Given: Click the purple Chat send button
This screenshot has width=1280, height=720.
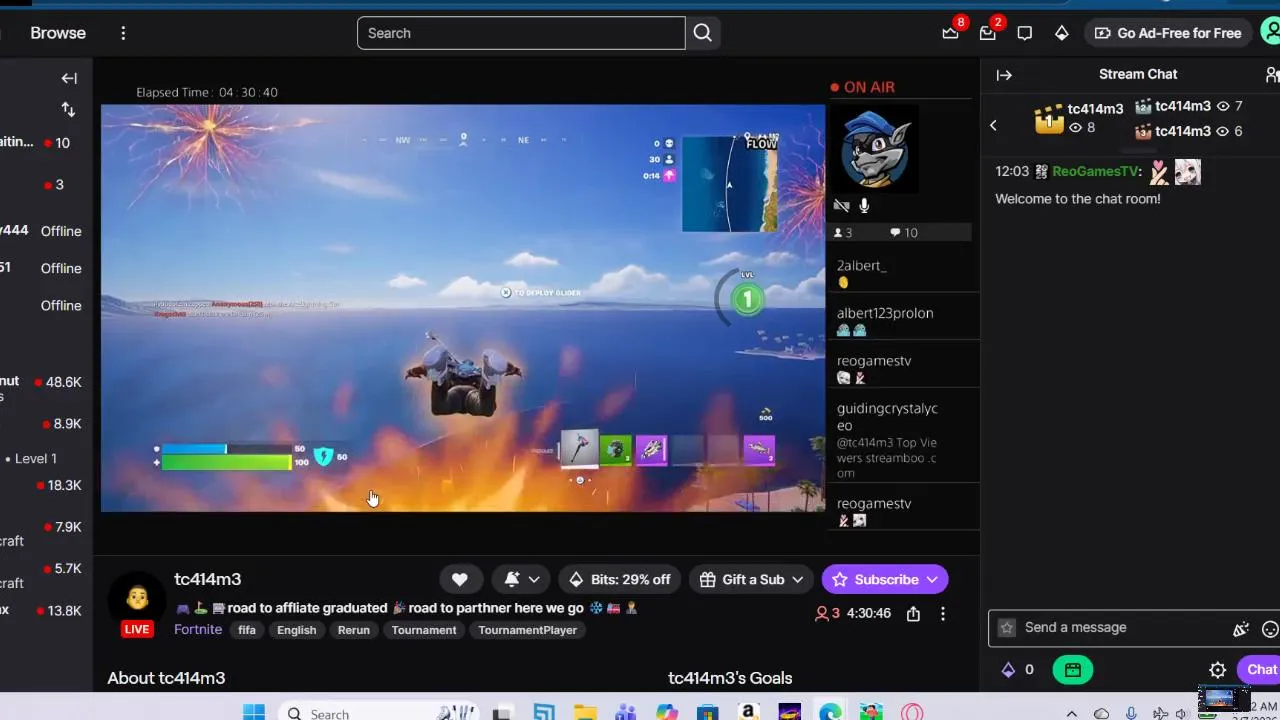Looking at the screenshot, I should [x=1259, y=670].
